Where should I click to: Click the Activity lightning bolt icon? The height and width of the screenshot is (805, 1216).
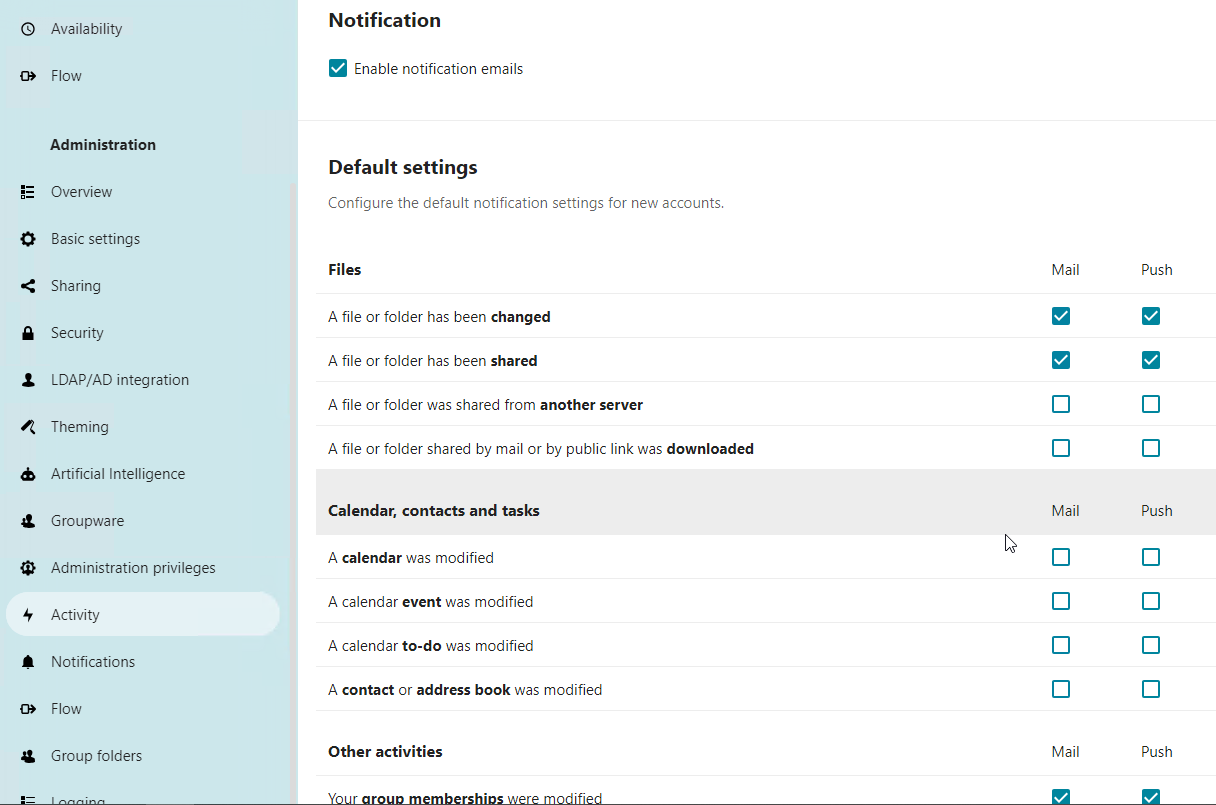click(x=28, y=615)
